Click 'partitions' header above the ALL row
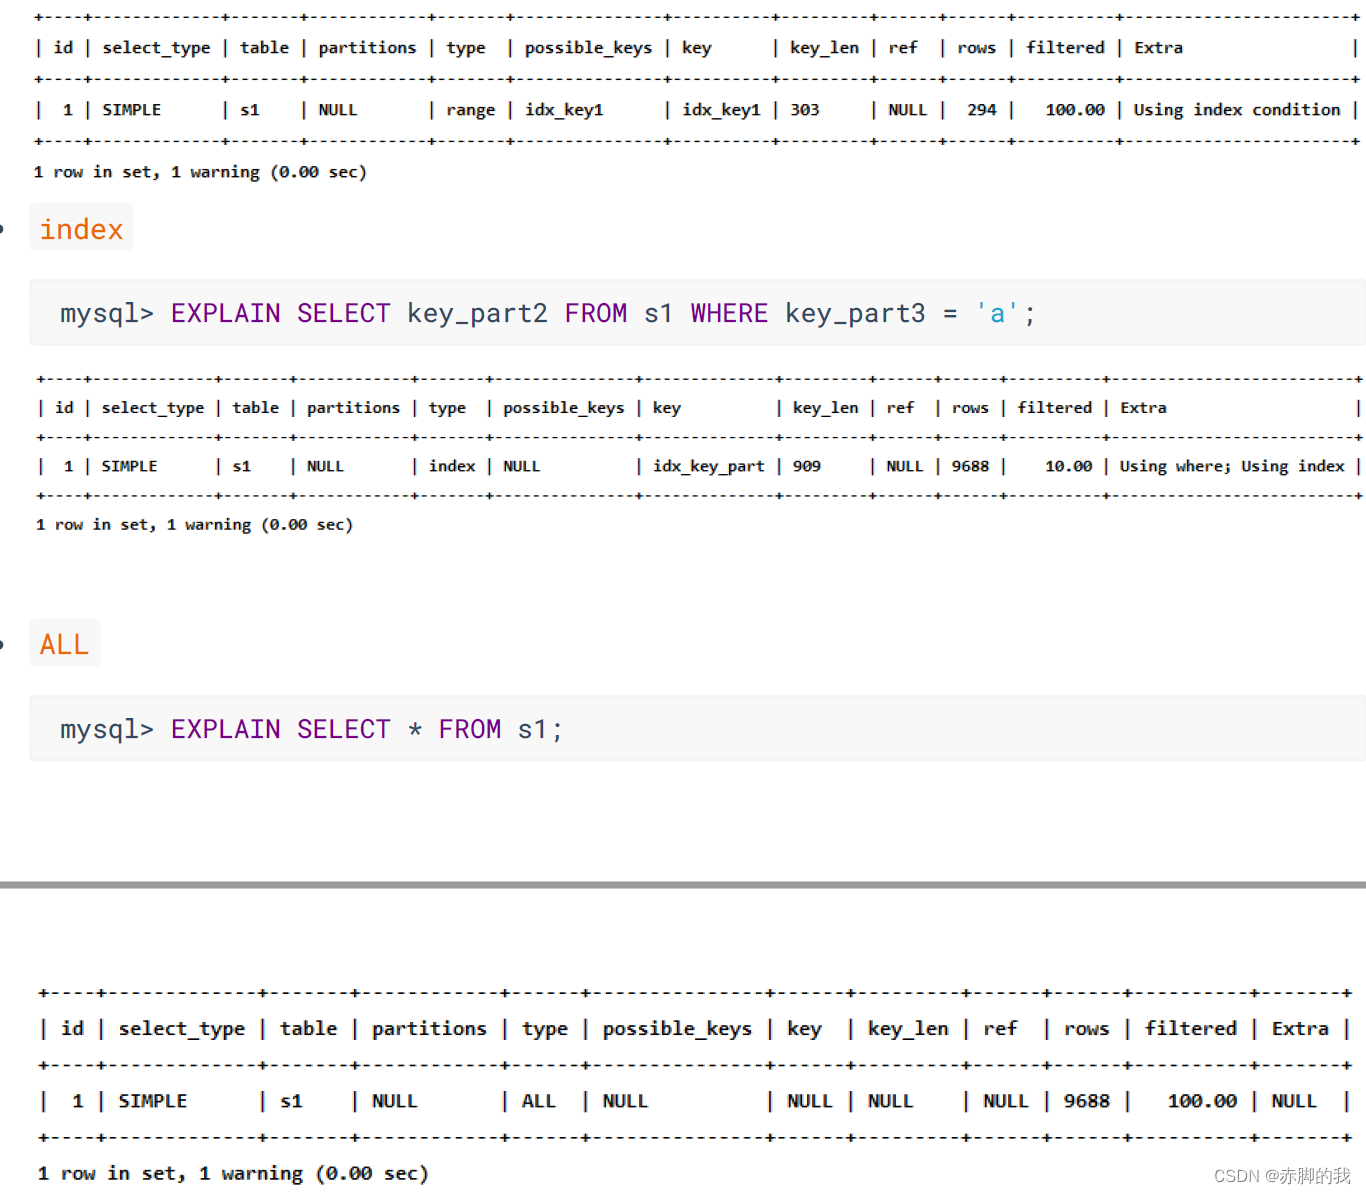The width and height of the screenshot is (1366, 1194). point(429,1029)
